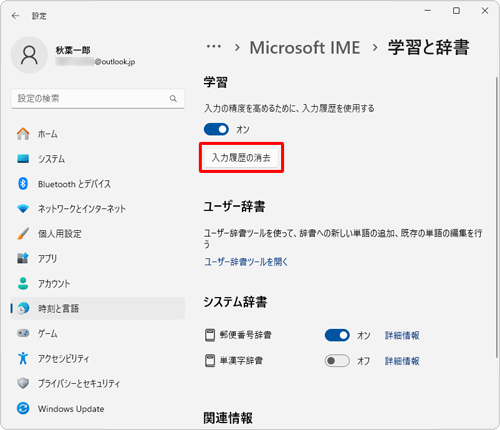Image resolution: width=500 pixels, height=430 pixels.
Task: Open Windows Update category
Action: (x=98, y=408)
